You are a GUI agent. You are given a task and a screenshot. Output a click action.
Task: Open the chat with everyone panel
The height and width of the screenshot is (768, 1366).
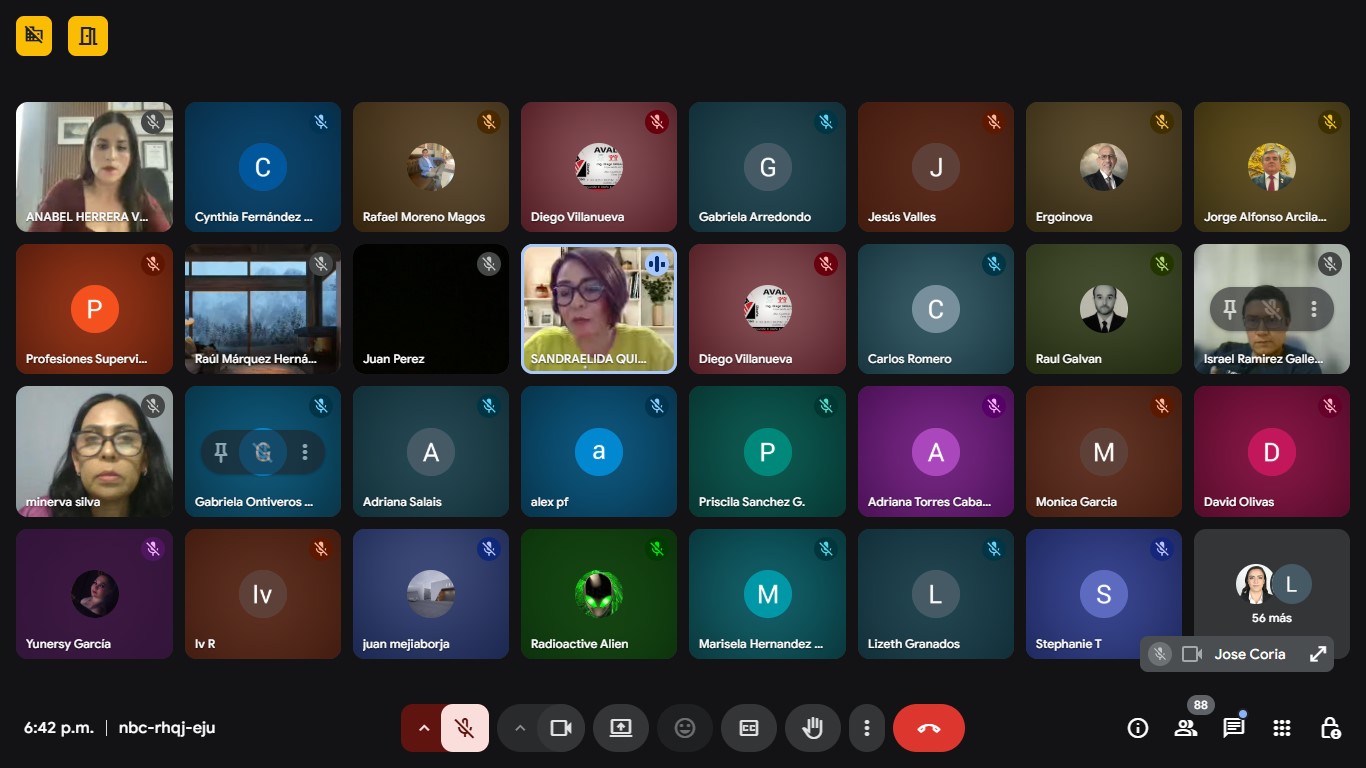1234,728
